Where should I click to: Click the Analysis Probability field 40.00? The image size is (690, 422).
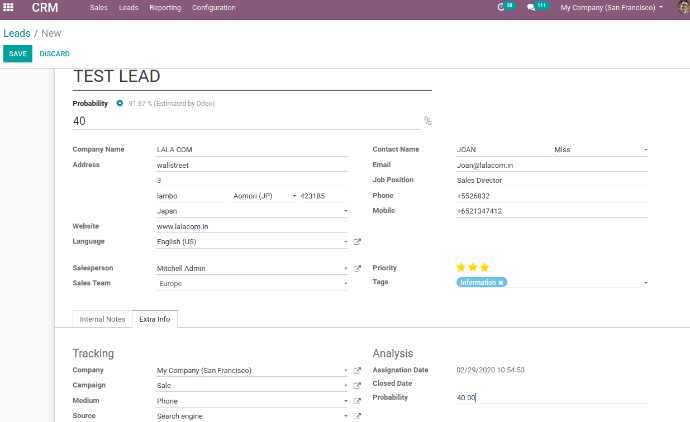tap(552, 397)
